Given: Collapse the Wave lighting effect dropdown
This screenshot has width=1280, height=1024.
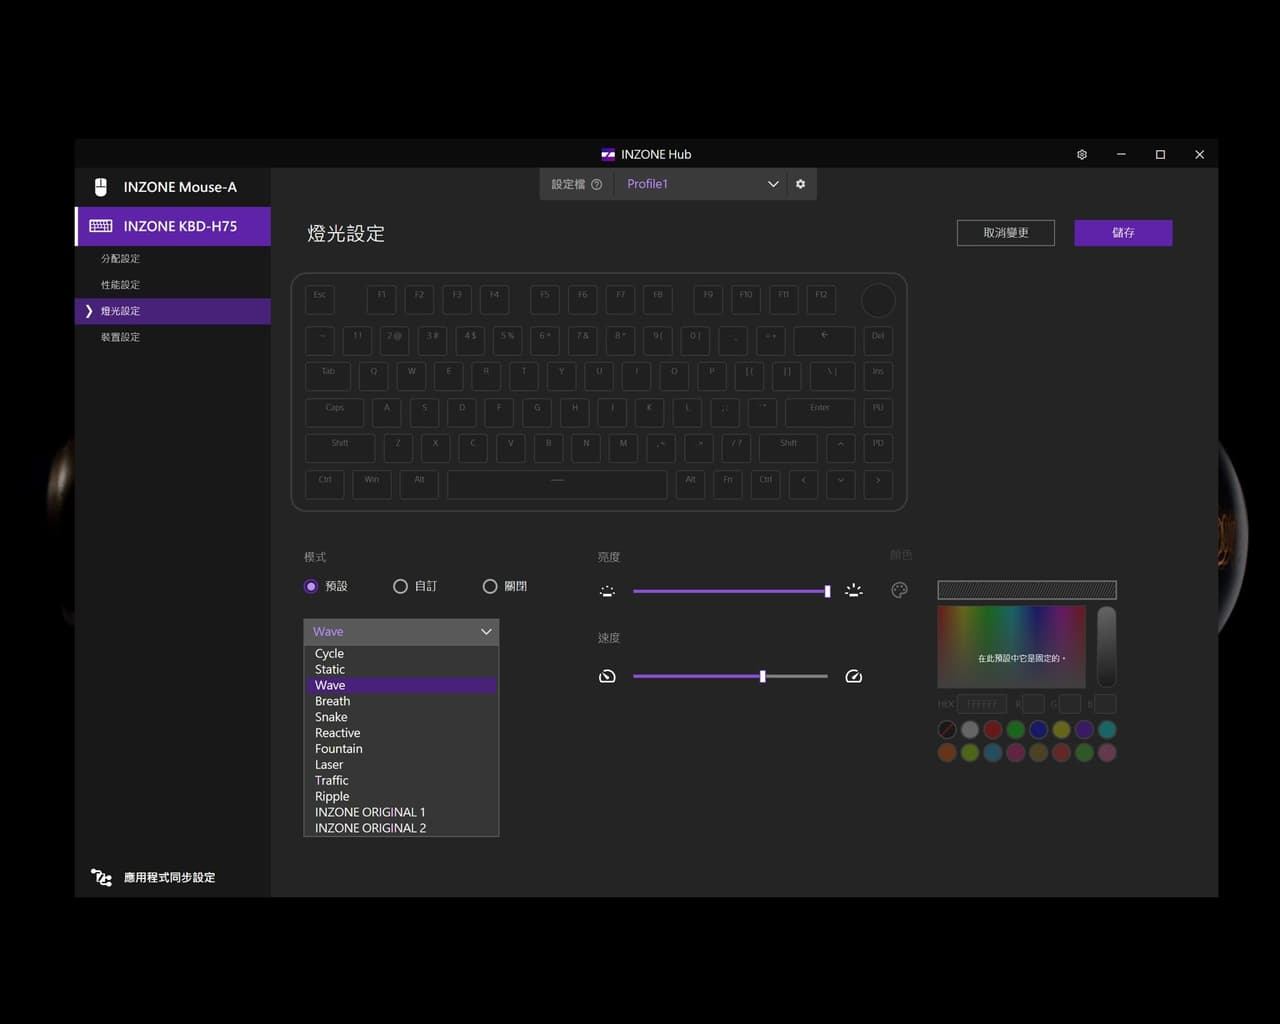Looking at the screenshot, I should [x=401, y=631].
